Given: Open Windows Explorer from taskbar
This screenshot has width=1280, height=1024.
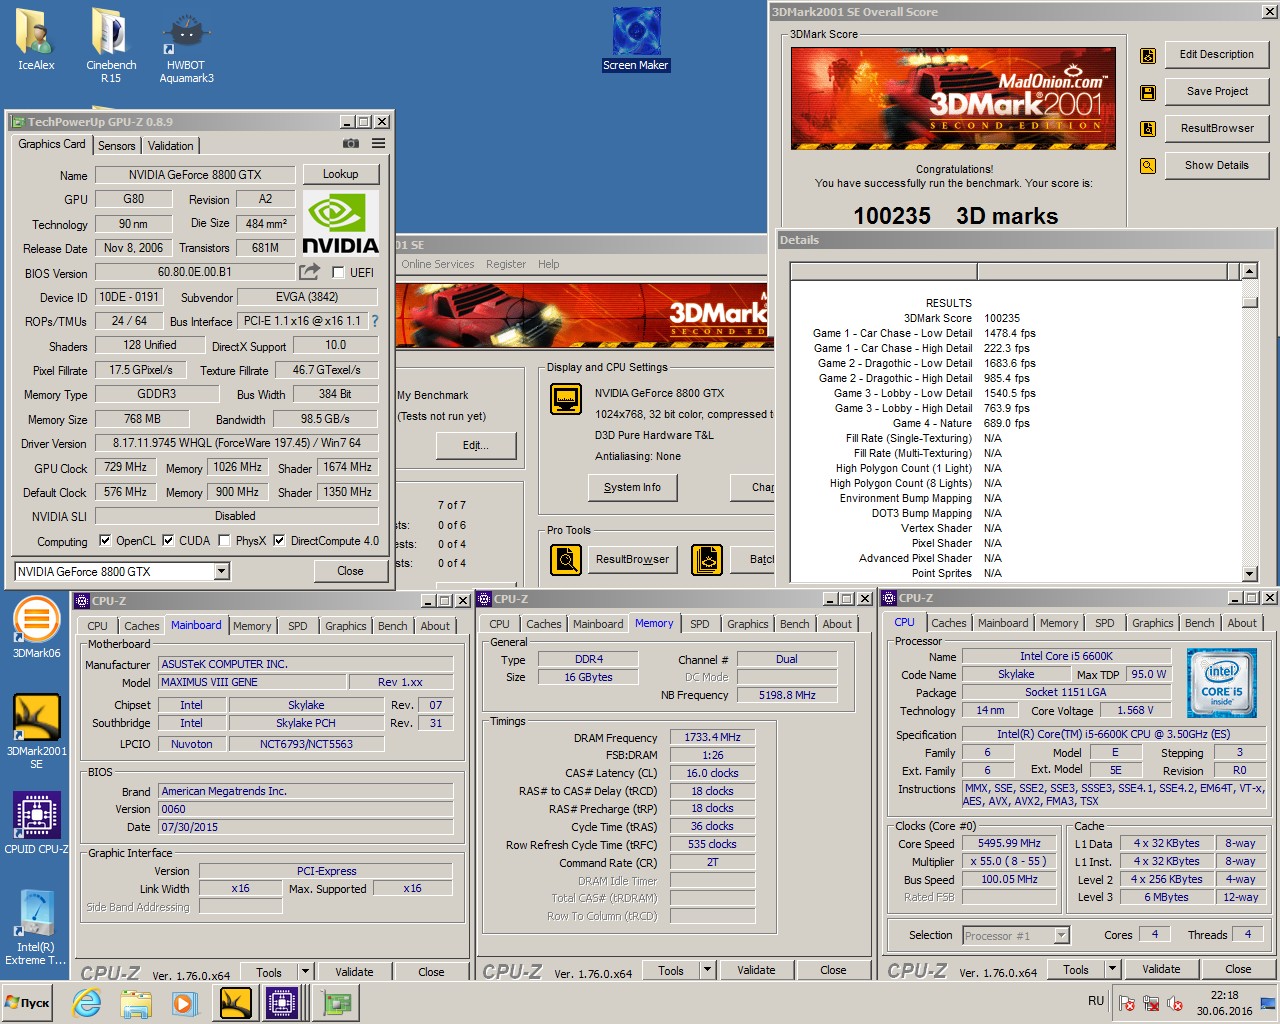Looking at the screenshot, I should (x=135, y=1003).
